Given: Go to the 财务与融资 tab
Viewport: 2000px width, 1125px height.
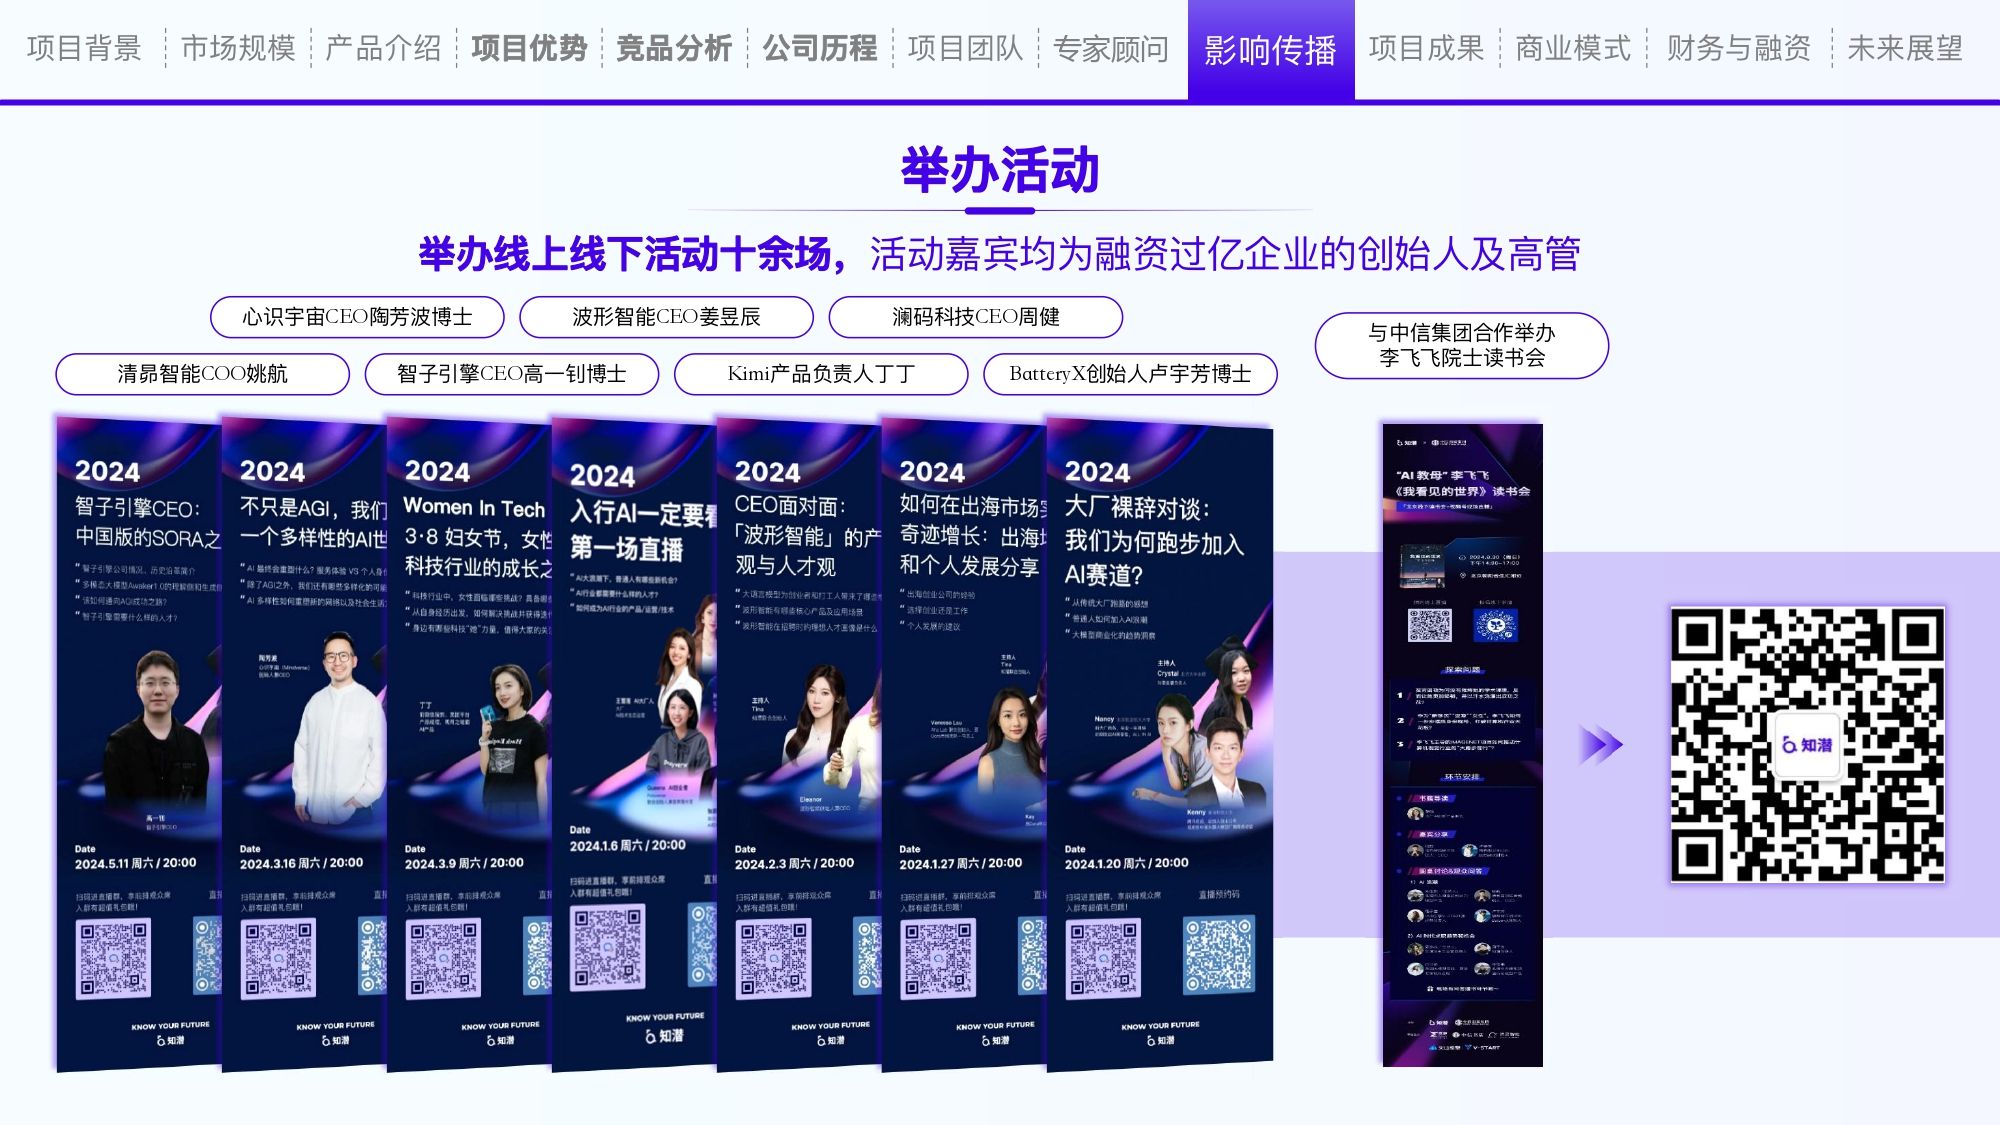Looking at the screenshot, I should coord(1738,48).
